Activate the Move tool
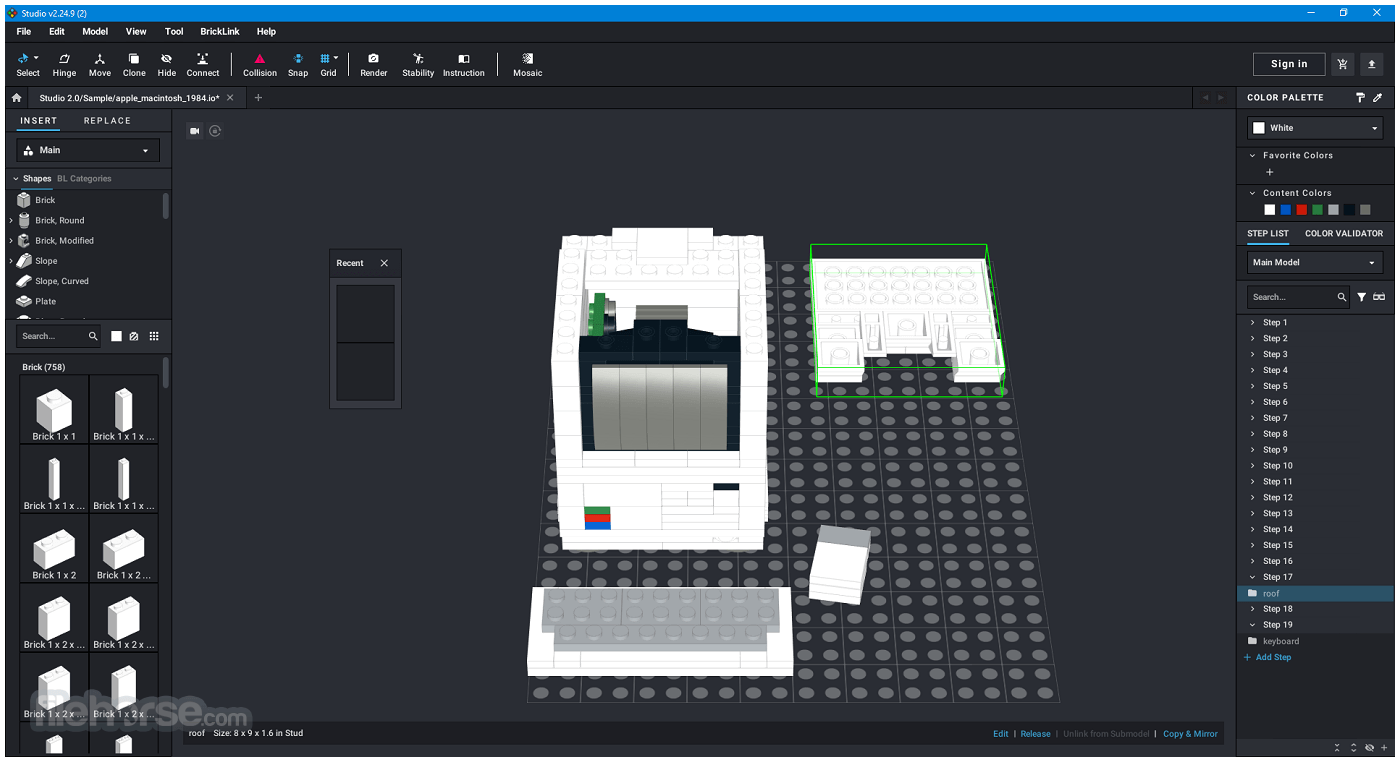 [x=100, y=65]
